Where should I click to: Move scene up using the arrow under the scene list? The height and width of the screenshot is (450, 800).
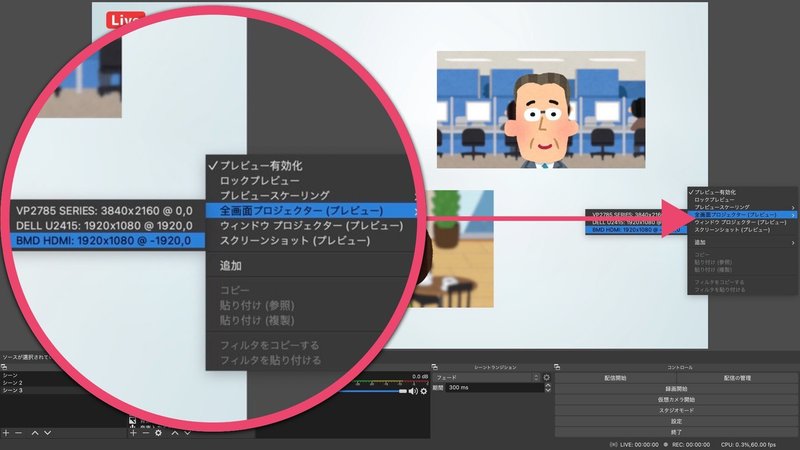pyautogui.click(x=35, y=433)
